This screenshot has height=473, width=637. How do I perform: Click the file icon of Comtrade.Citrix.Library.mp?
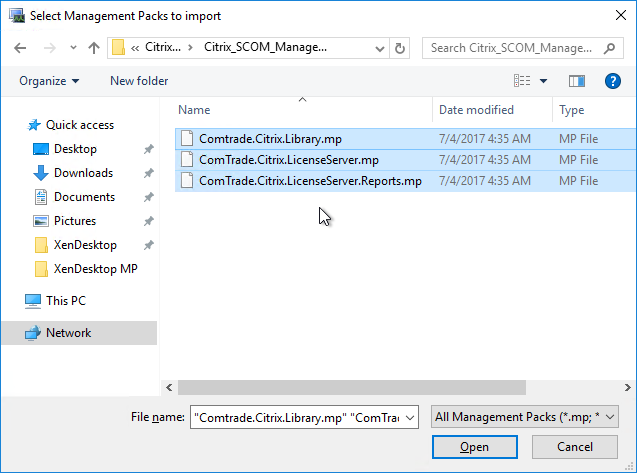point(187,139)
